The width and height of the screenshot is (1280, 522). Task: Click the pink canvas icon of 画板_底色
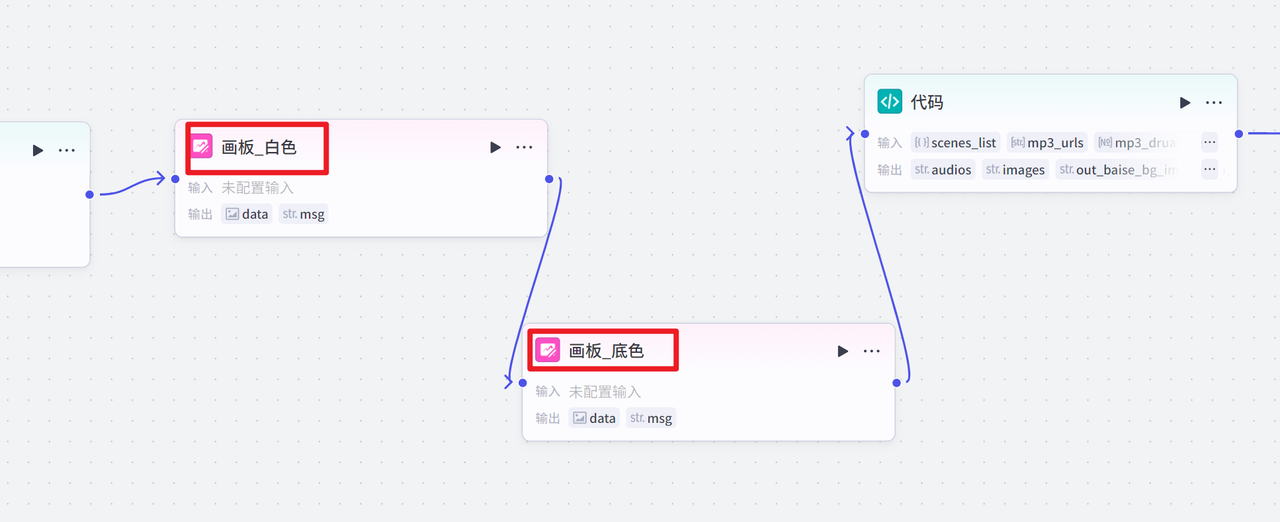[548, 350]
